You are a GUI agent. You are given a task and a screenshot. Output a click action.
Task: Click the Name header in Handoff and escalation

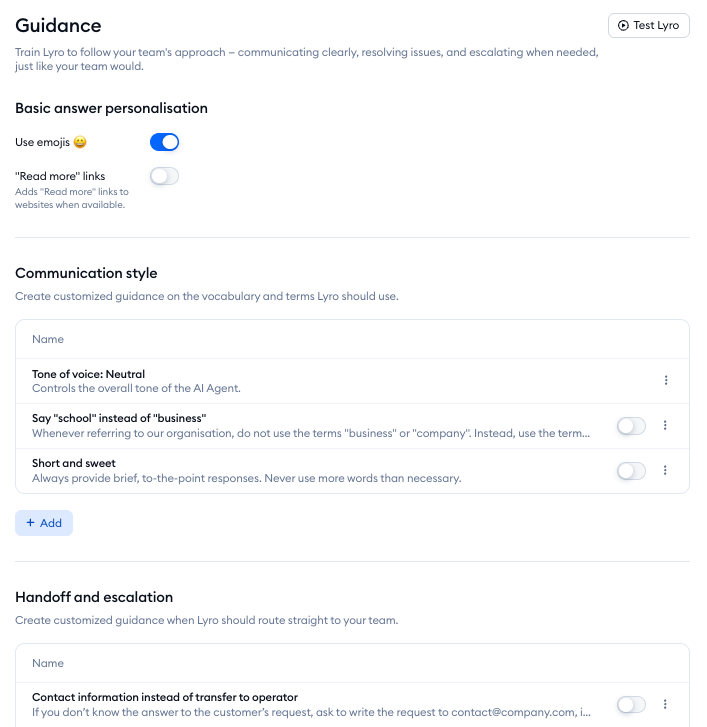(48, 663)
